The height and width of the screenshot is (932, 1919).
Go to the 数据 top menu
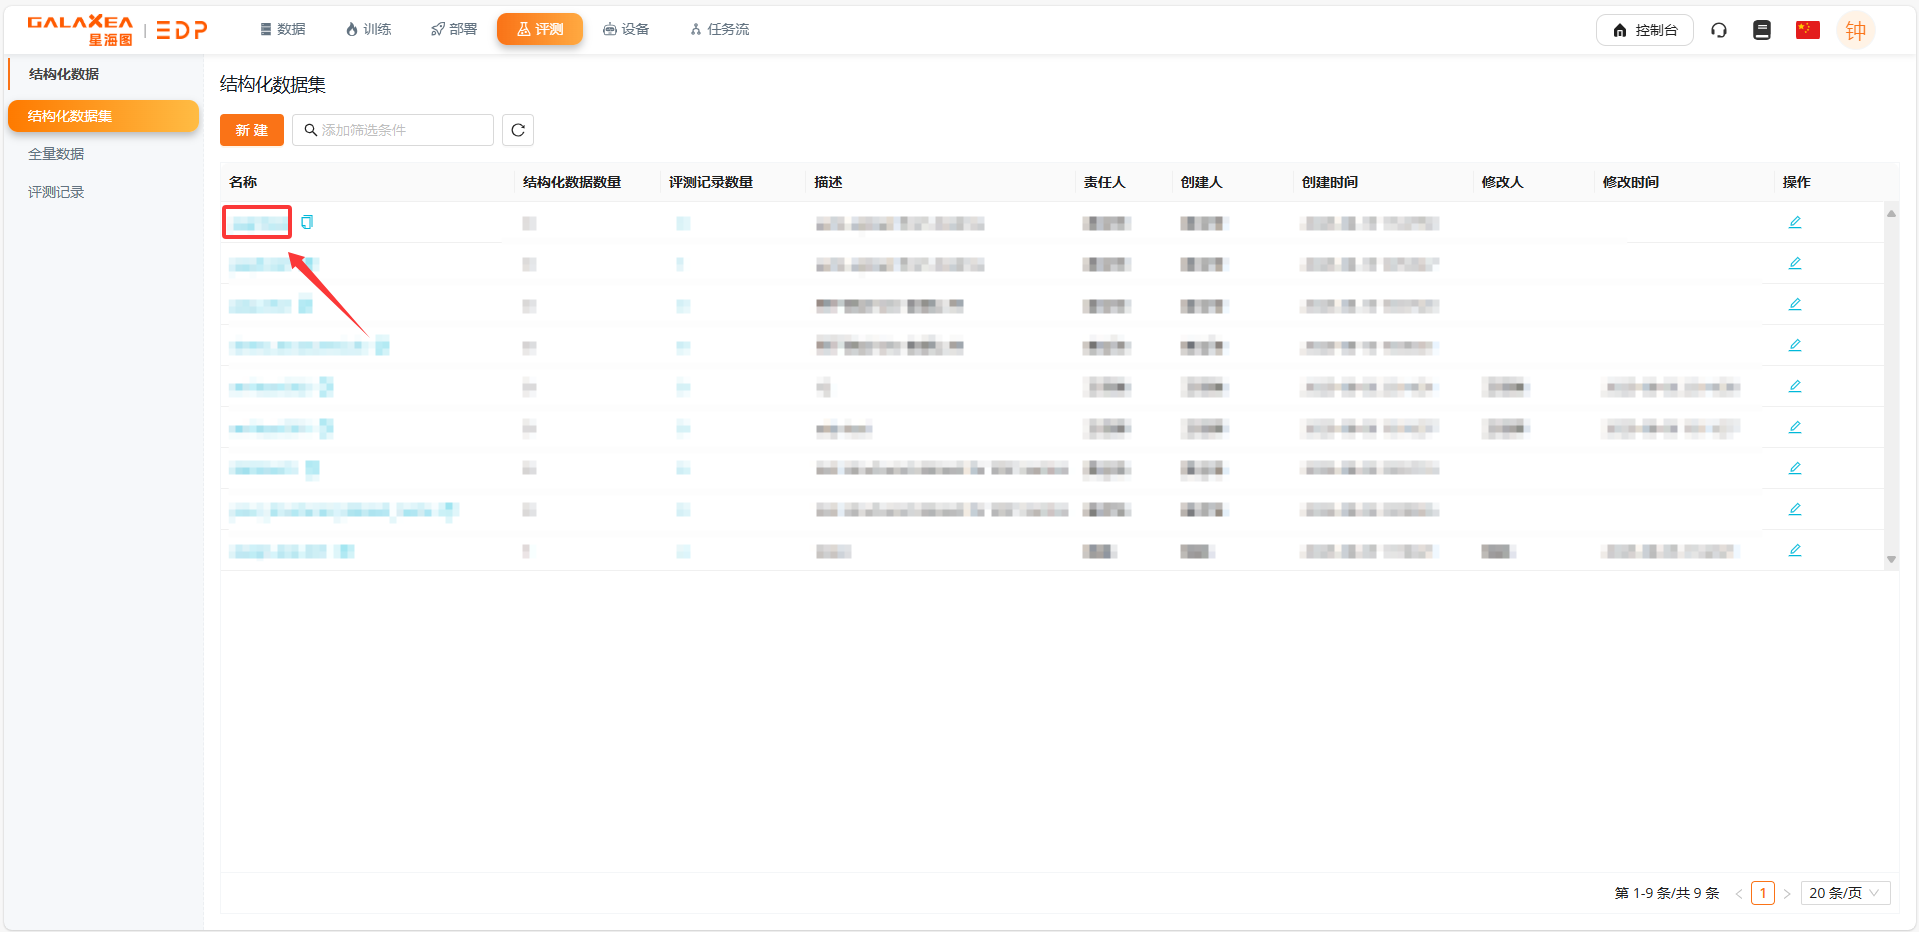(283, 30)
